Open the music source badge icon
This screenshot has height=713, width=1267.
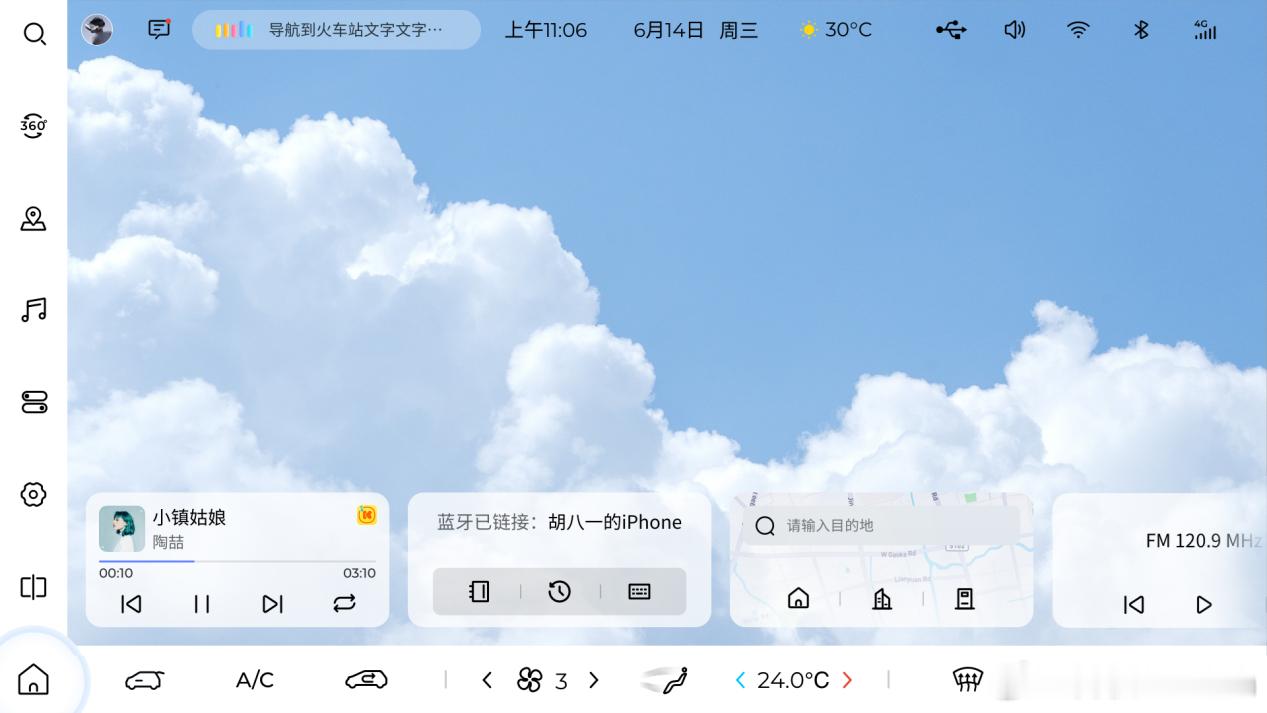coord(367,515)
